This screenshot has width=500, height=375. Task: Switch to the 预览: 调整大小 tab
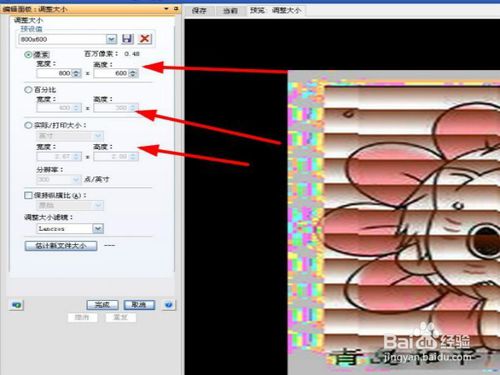coord(275,10)
